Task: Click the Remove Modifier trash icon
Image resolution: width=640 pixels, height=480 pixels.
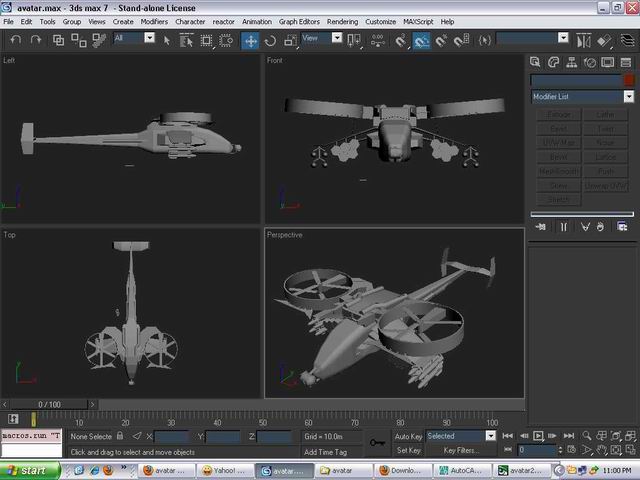Action: (x=600, y=227)
